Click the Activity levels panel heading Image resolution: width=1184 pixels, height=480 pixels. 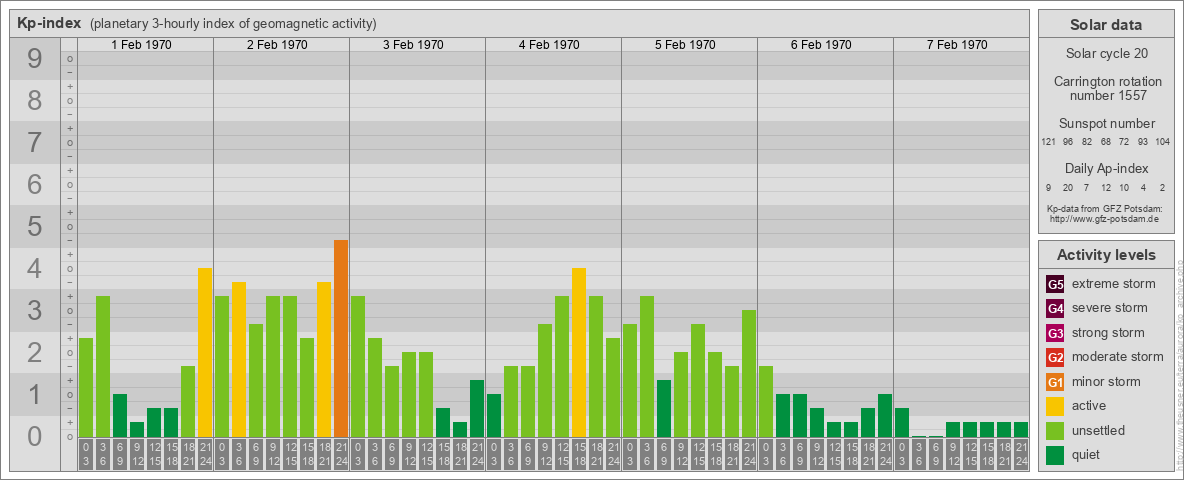point(1106,255)
